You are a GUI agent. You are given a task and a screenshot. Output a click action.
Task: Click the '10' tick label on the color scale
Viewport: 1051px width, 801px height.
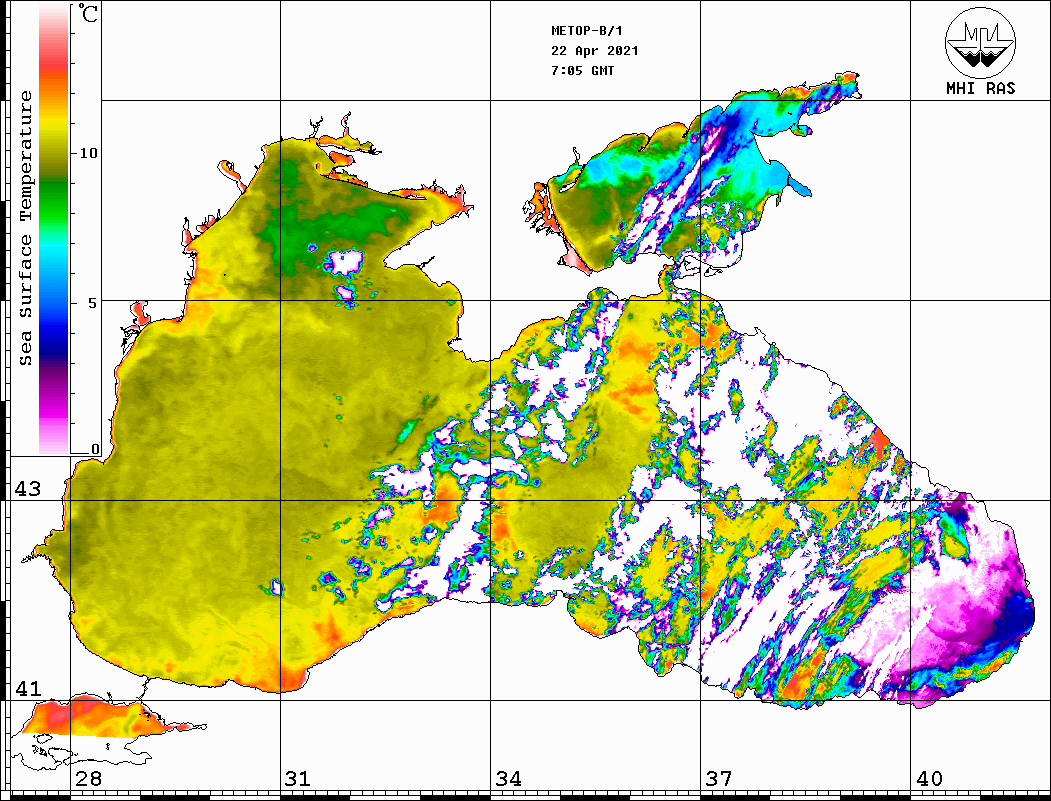click(88, 153)
